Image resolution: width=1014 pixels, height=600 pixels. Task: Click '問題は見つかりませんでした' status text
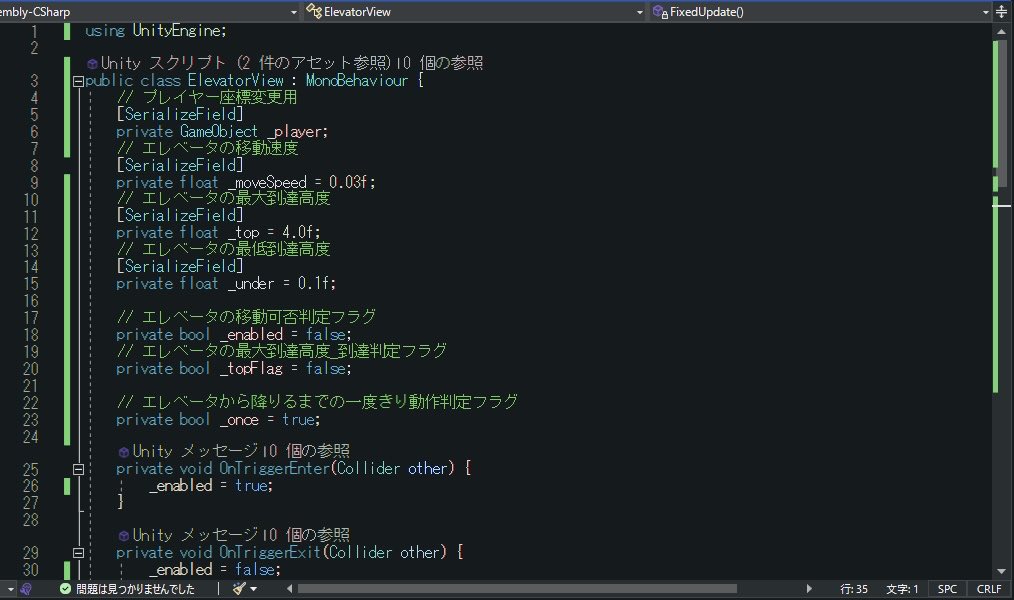coord(135,589)
